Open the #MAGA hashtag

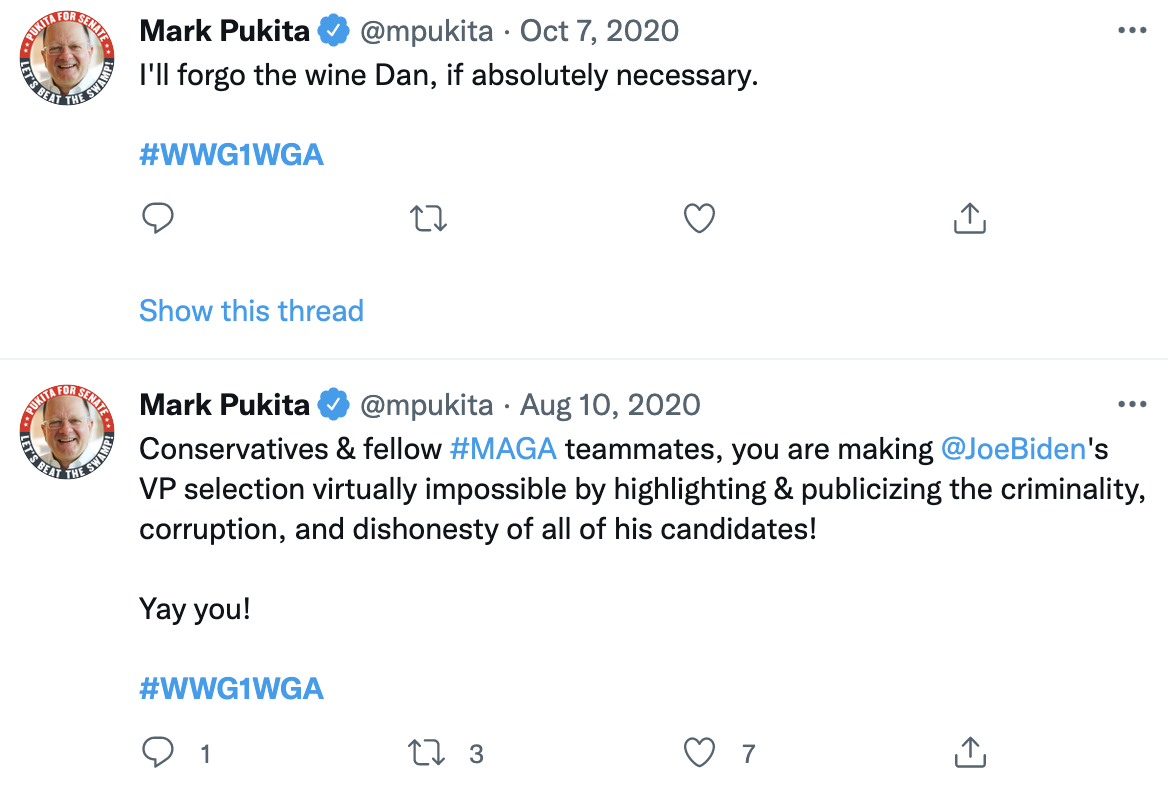click(505, 449)
